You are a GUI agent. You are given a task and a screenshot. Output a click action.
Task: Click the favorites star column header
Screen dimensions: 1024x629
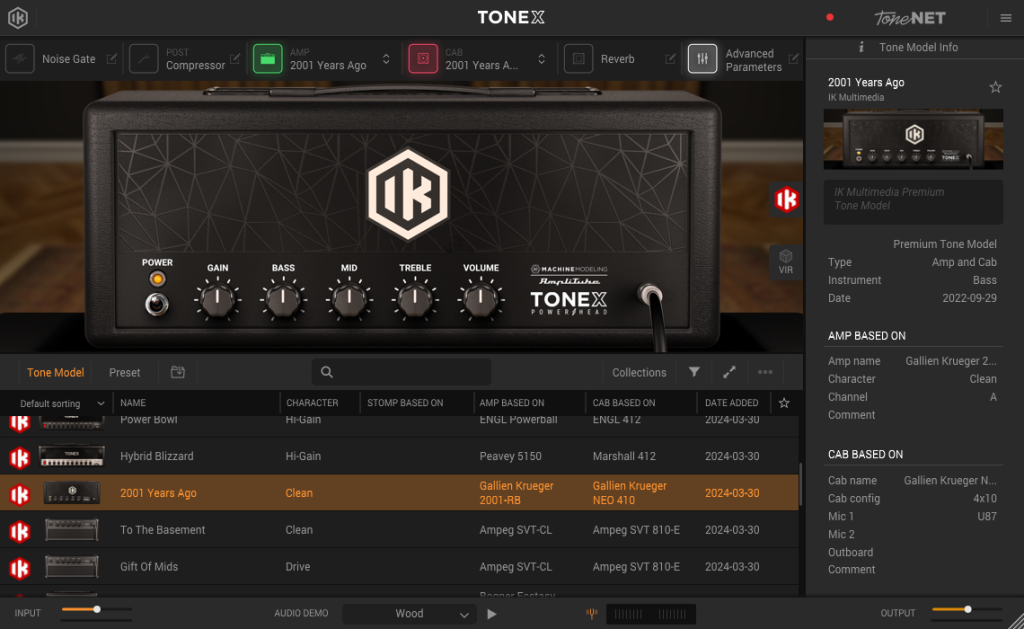coord(784,403)
